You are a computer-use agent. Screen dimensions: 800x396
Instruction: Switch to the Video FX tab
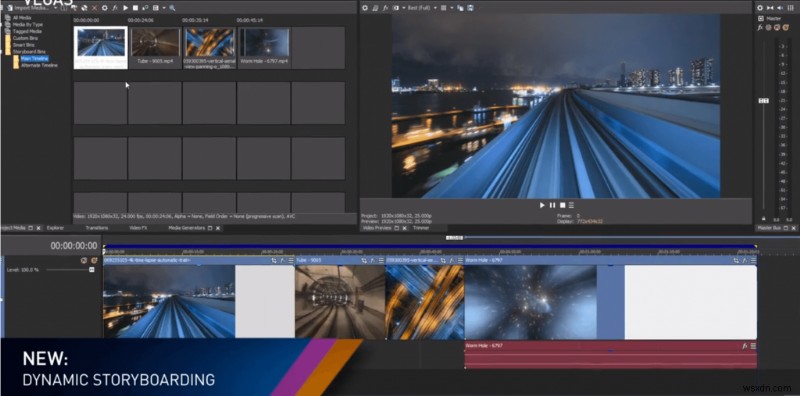(138, 228)
